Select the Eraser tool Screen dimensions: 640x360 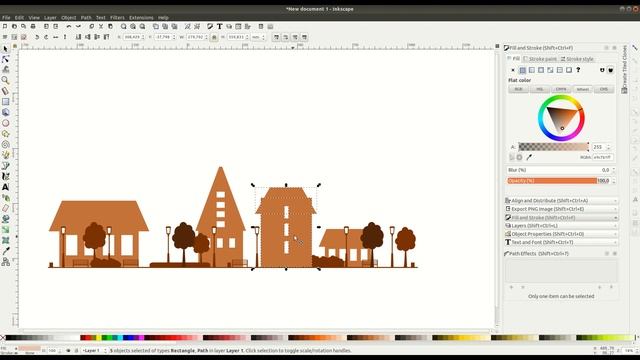pyautogui.click(x=5, y=208)
